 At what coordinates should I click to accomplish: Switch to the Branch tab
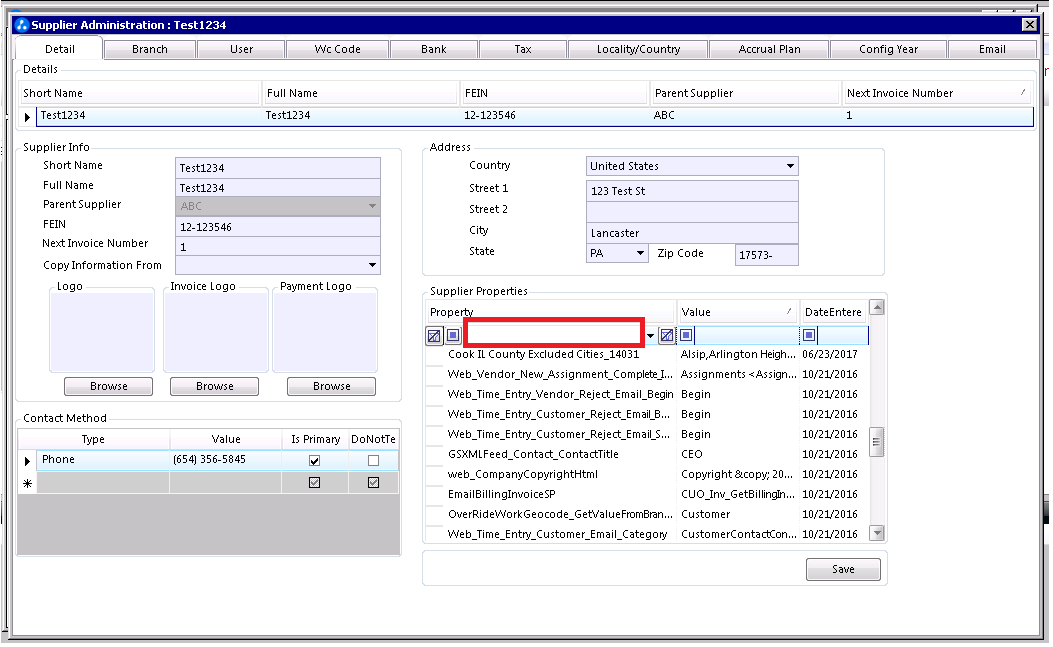tap(150, 49)
